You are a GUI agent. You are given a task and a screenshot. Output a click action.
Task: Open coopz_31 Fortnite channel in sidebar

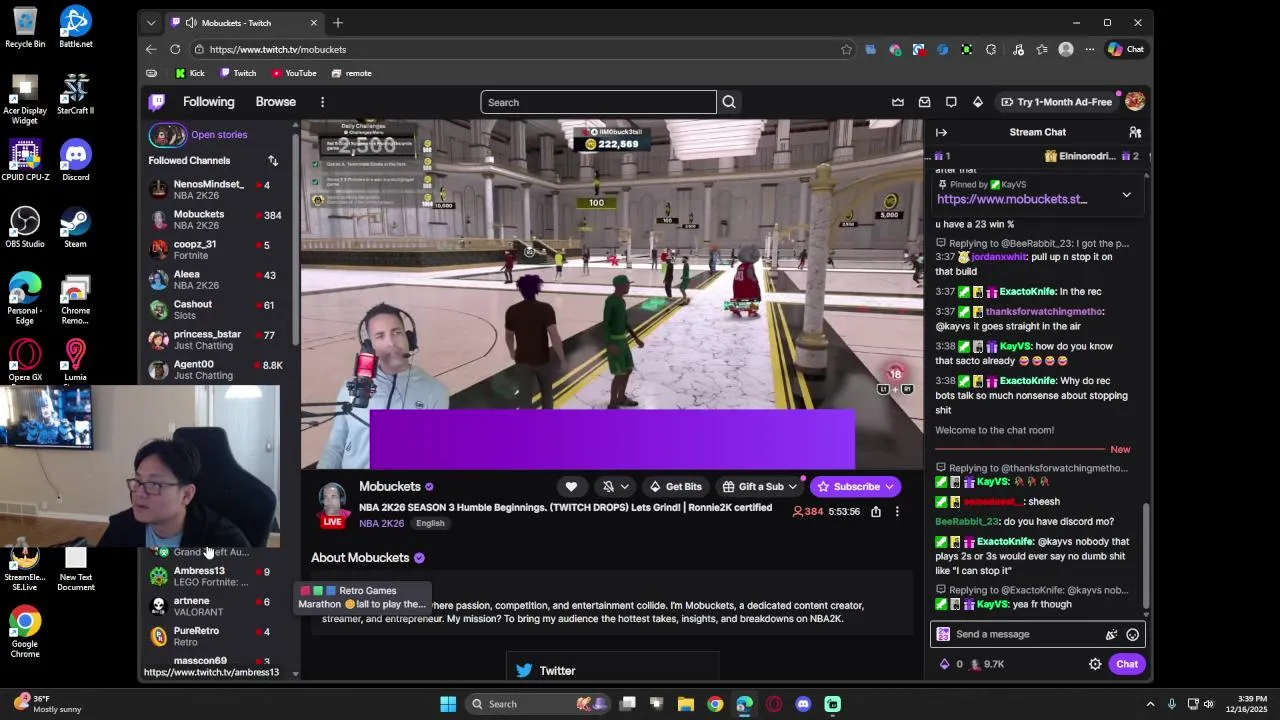(x=216, y=250)
